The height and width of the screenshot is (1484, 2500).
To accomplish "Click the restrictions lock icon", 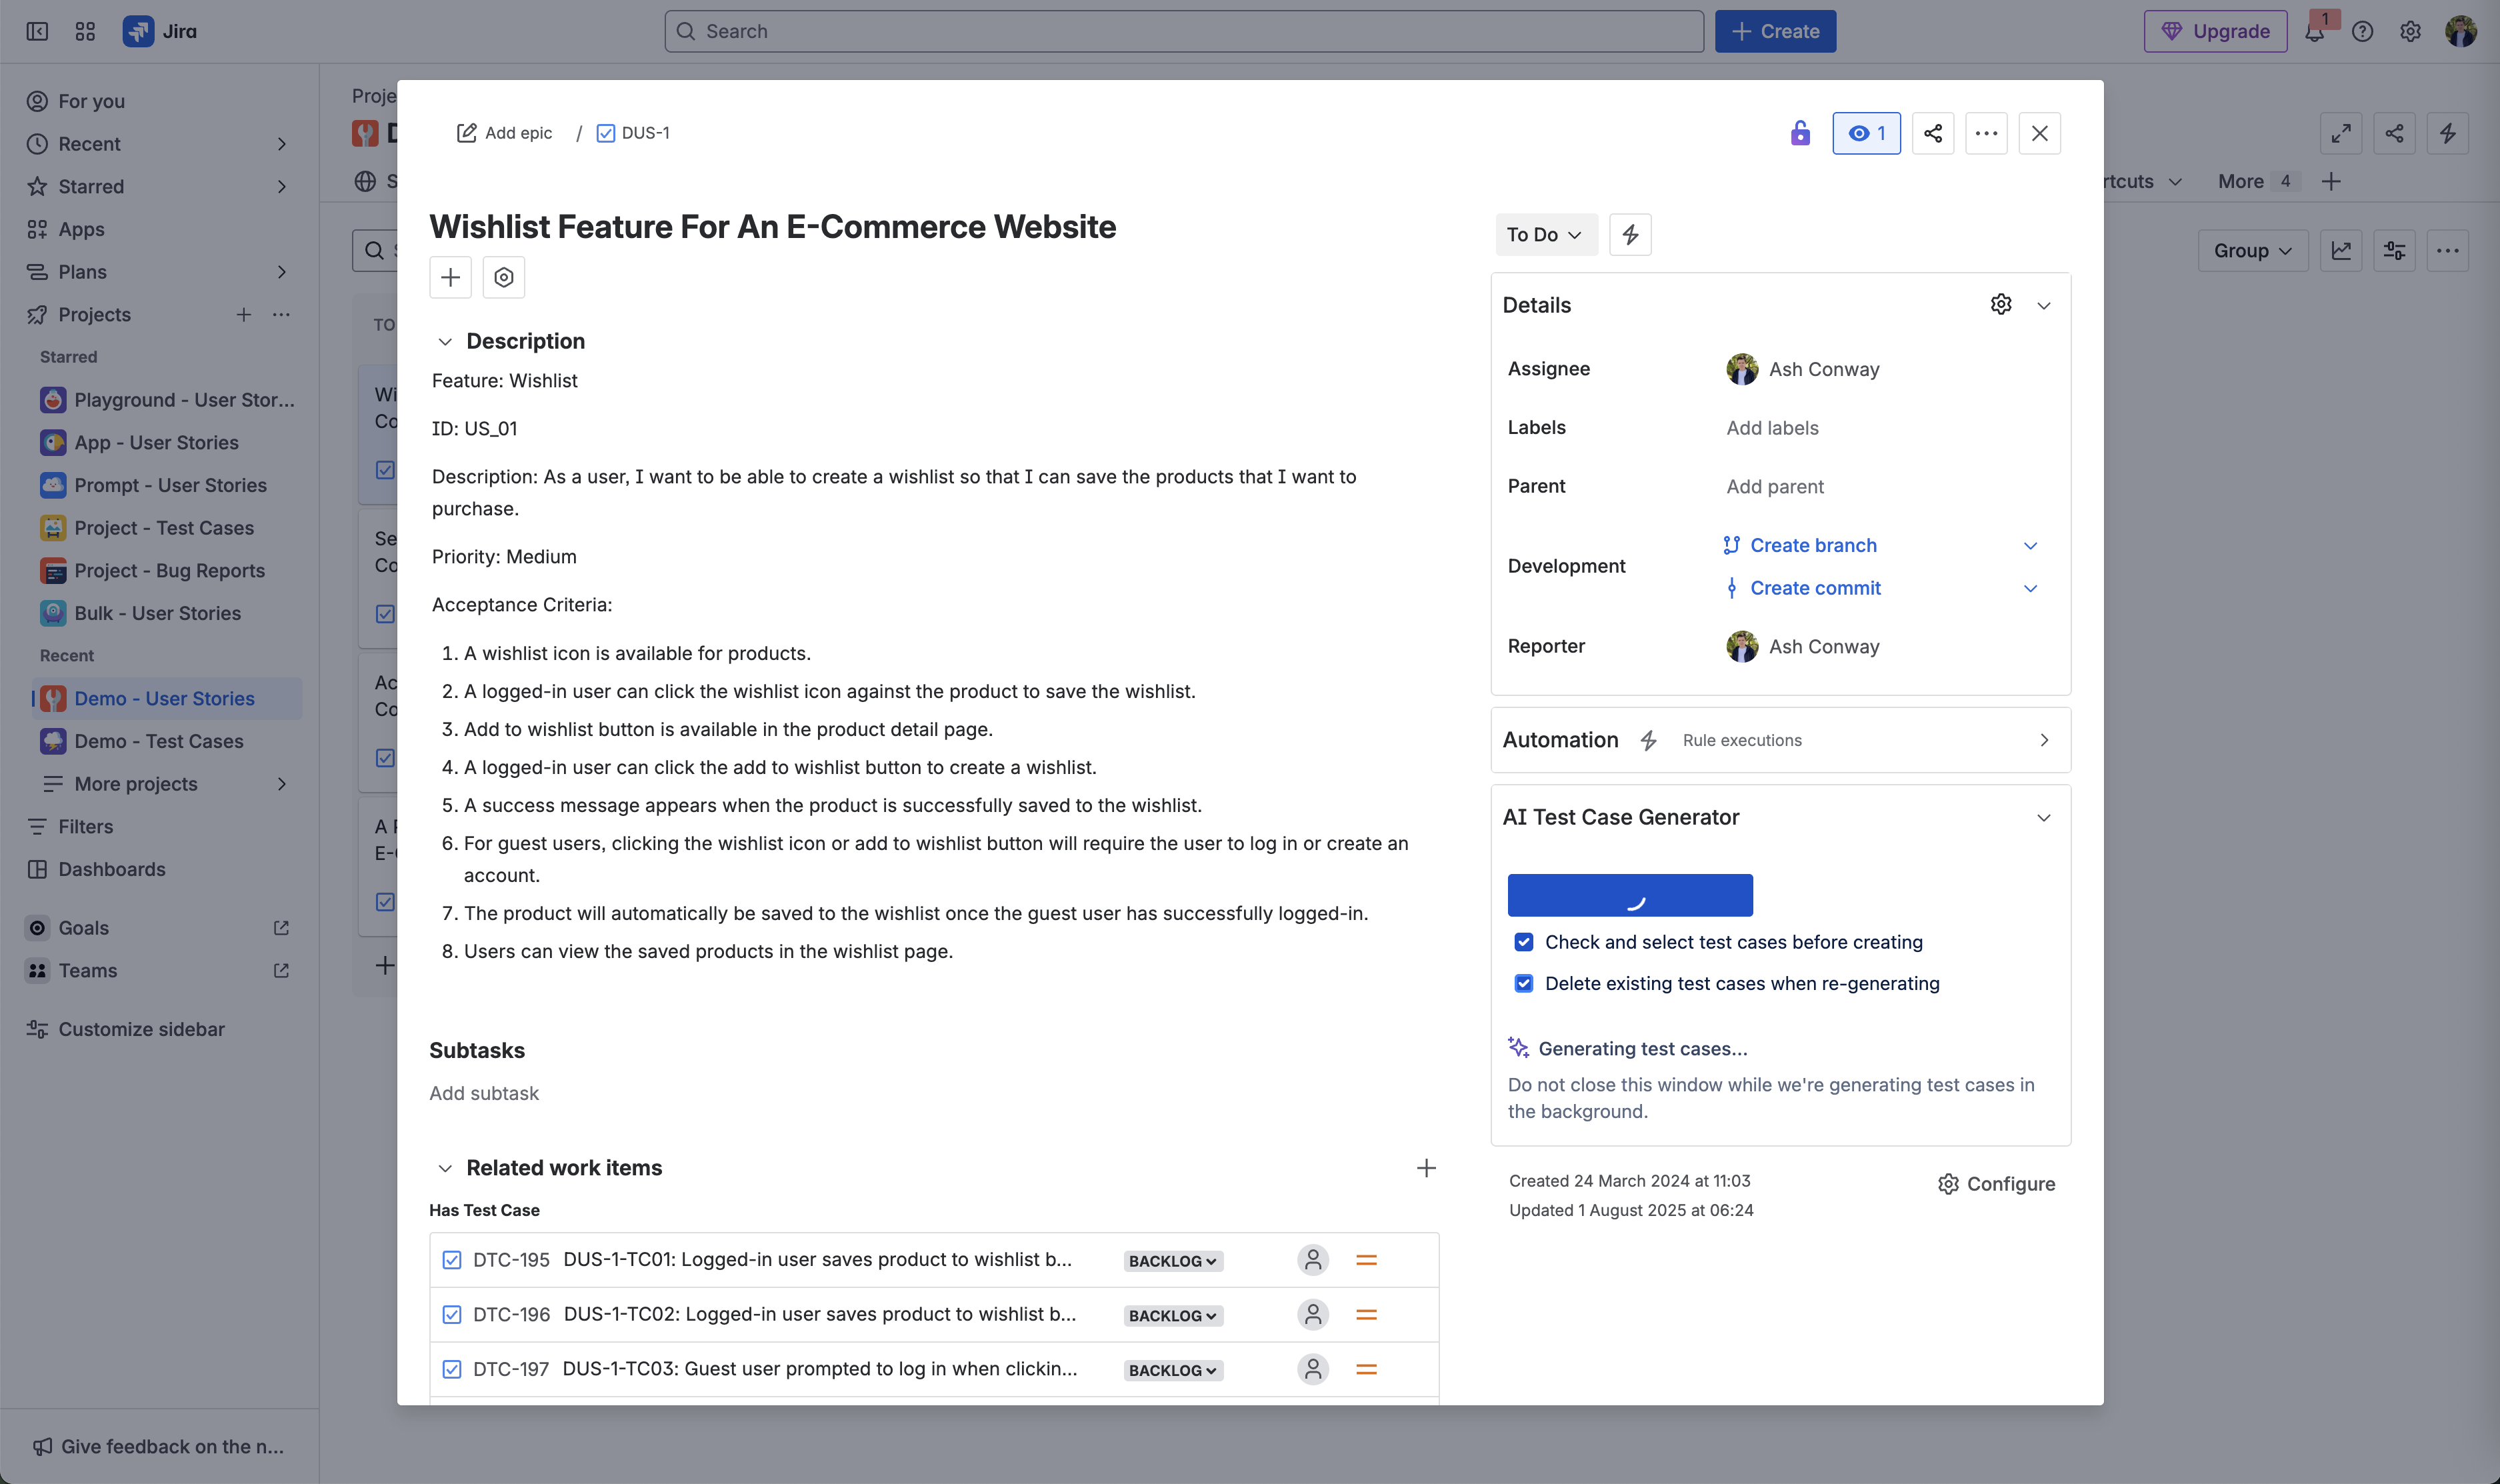I will click(1800, 133).
